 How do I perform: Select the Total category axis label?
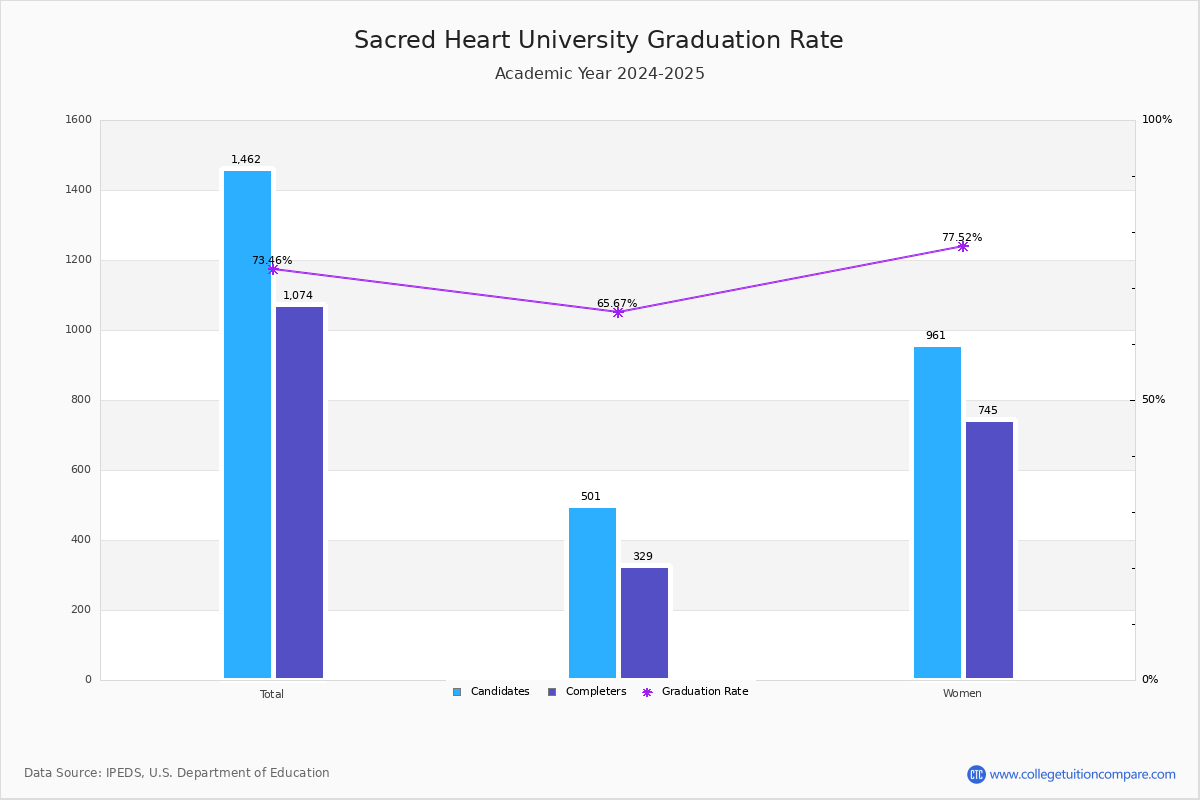[x=272, y=694]
